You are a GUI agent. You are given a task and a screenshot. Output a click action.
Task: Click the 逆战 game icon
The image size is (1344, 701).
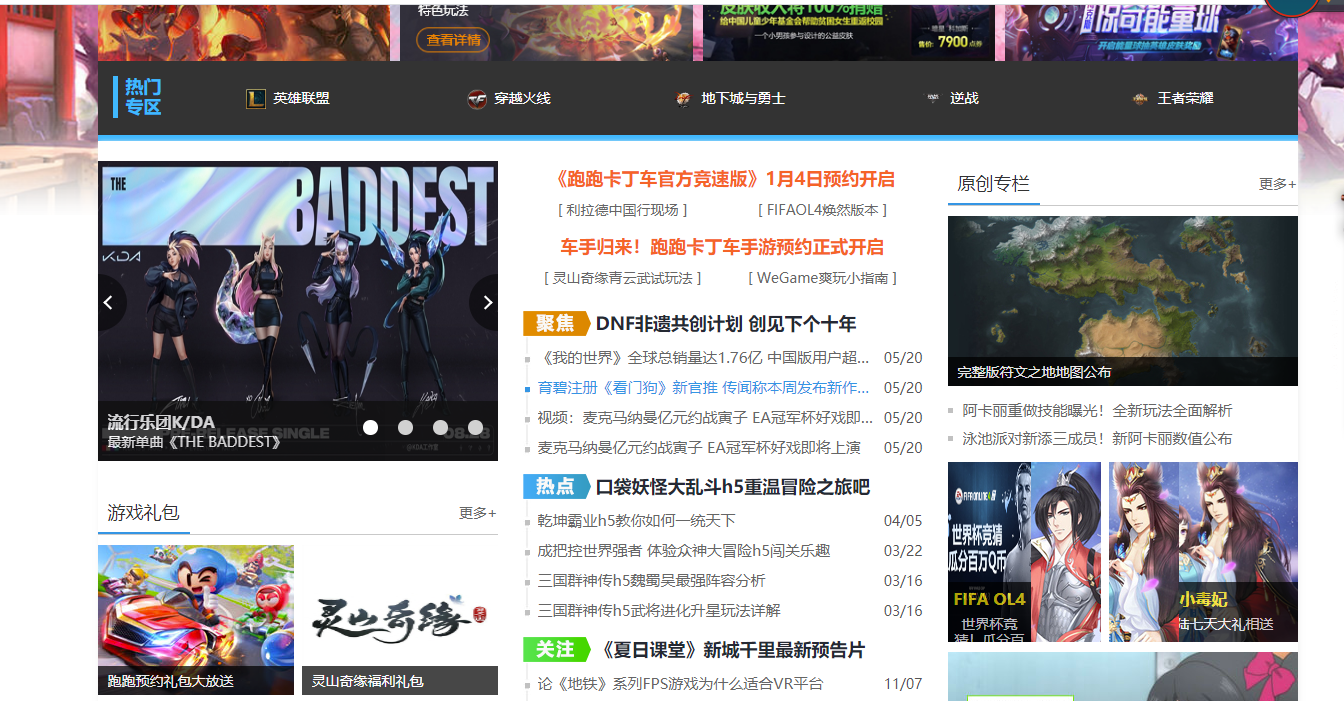pos(932,98)
